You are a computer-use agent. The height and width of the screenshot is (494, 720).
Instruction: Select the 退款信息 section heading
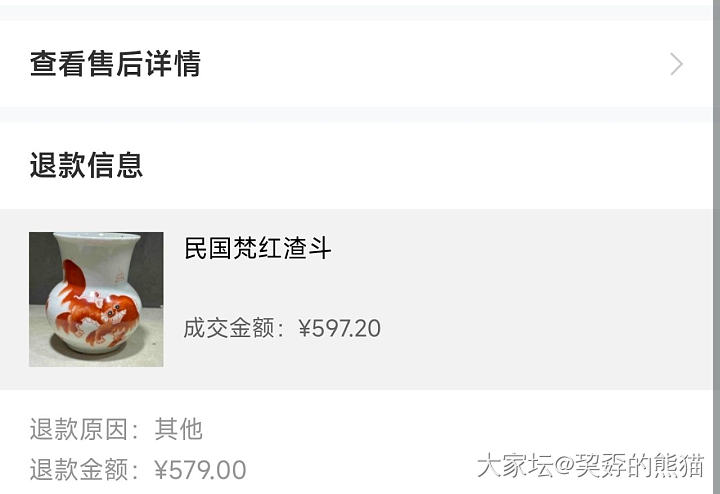tap(86, 165)
